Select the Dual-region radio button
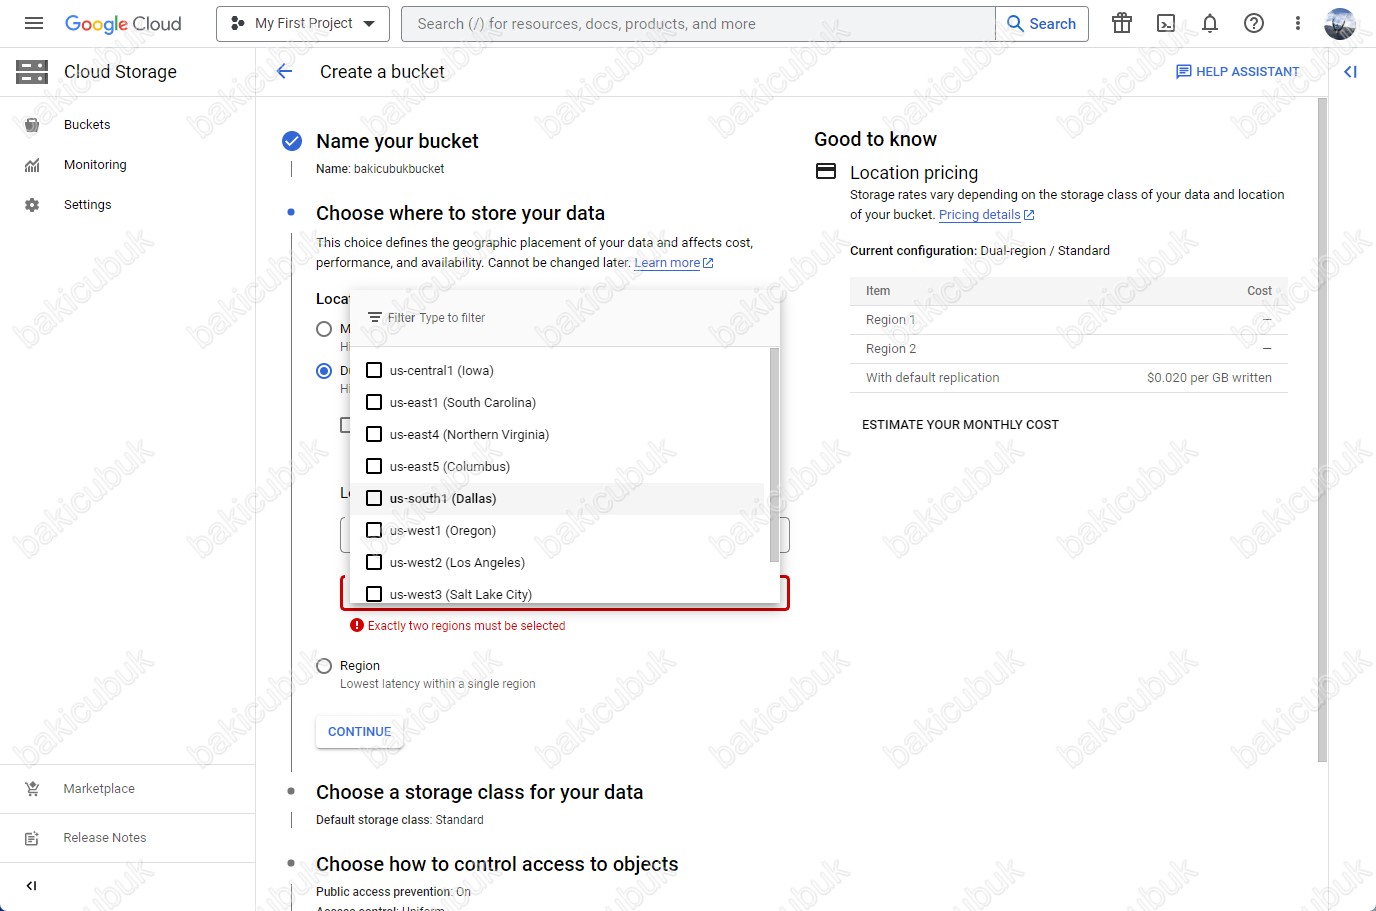The height and width of the screenshot is (911, 1376). pyautogui.click(x=324, y=371)
